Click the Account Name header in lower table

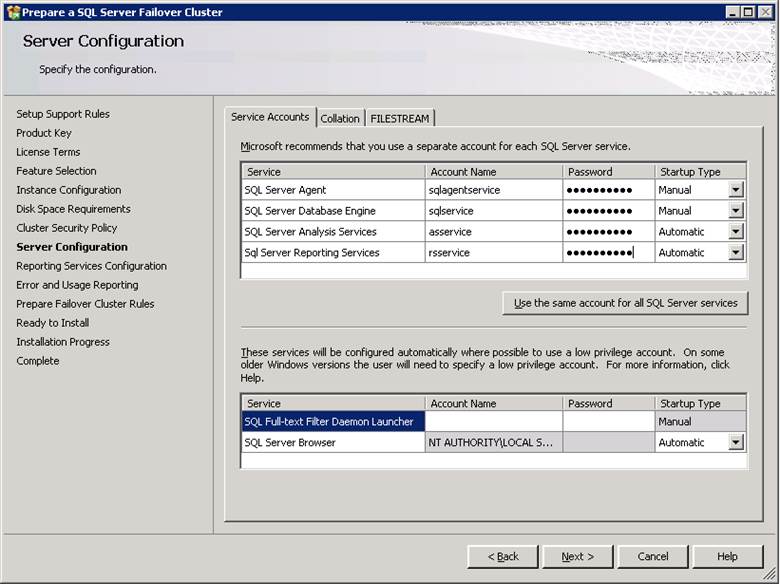pyautogui.click(x=493, y=403)
